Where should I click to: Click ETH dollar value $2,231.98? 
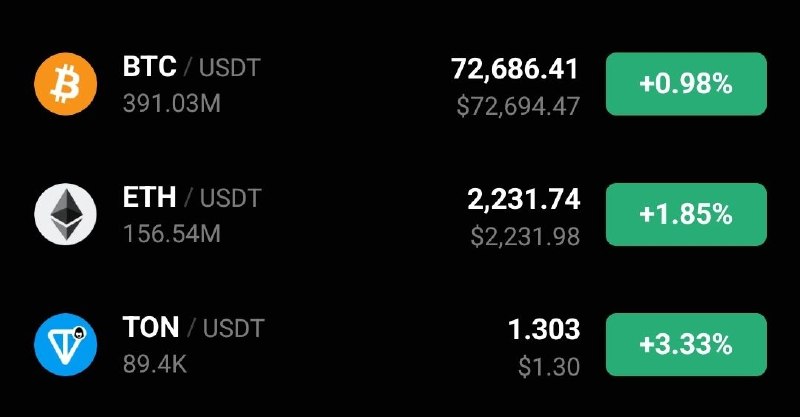click(x=525, y=236)
